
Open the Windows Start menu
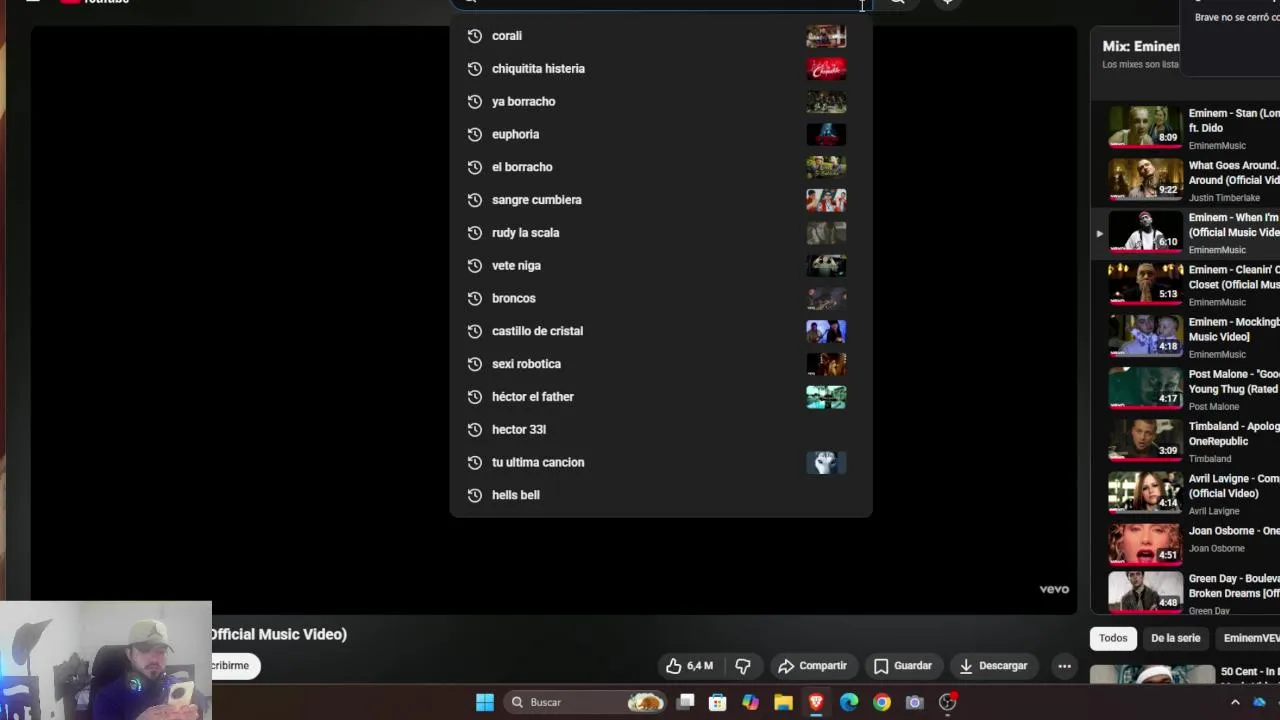485,702
